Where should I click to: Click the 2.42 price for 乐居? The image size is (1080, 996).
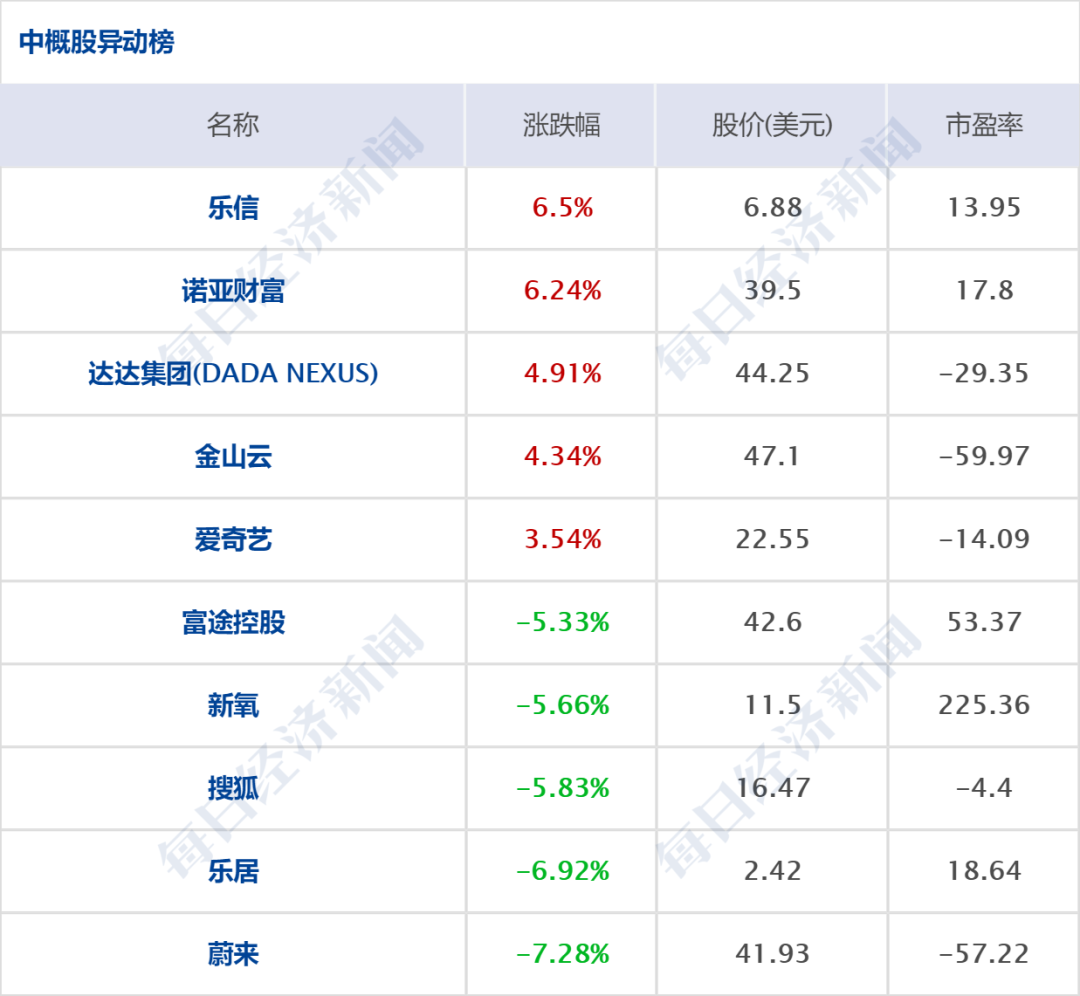[x=772, y=871]
